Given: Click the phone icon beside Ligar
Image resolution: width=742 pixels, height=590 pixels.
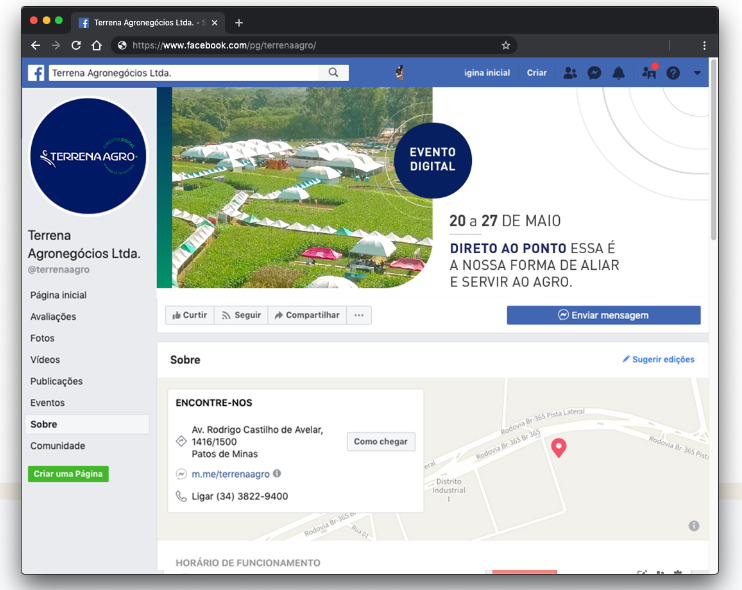Looking at the screenshot, I should click(x=181, y=496).
